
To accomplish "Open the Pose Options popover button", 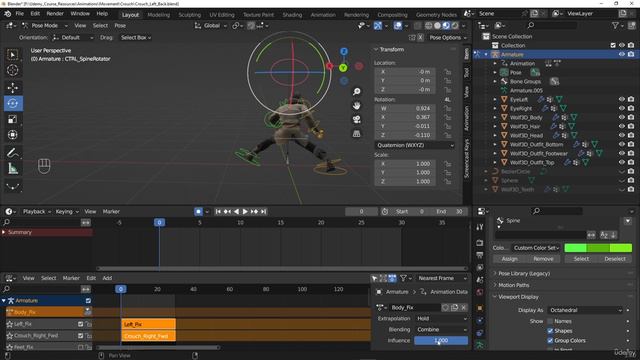I will (x=448, y=38).
